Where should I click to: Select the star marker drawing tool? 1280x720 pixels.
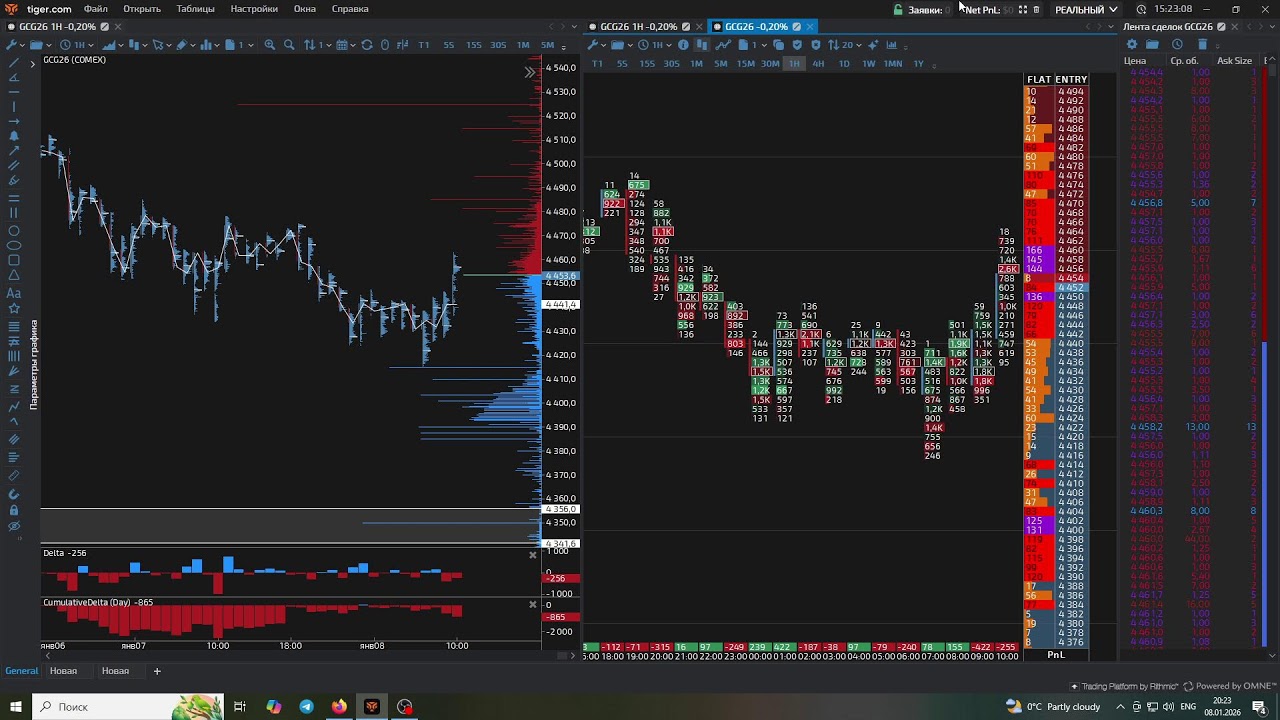tap(14, 308)
